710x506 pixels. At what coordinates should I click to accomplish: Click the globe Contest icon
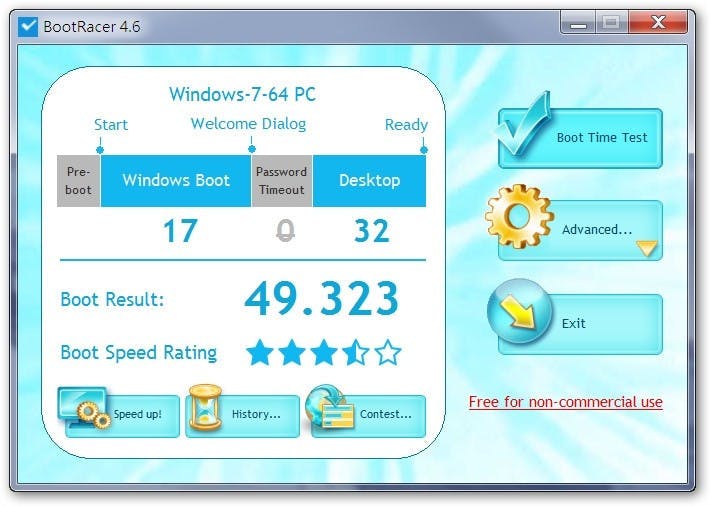[x=329, y=406]
